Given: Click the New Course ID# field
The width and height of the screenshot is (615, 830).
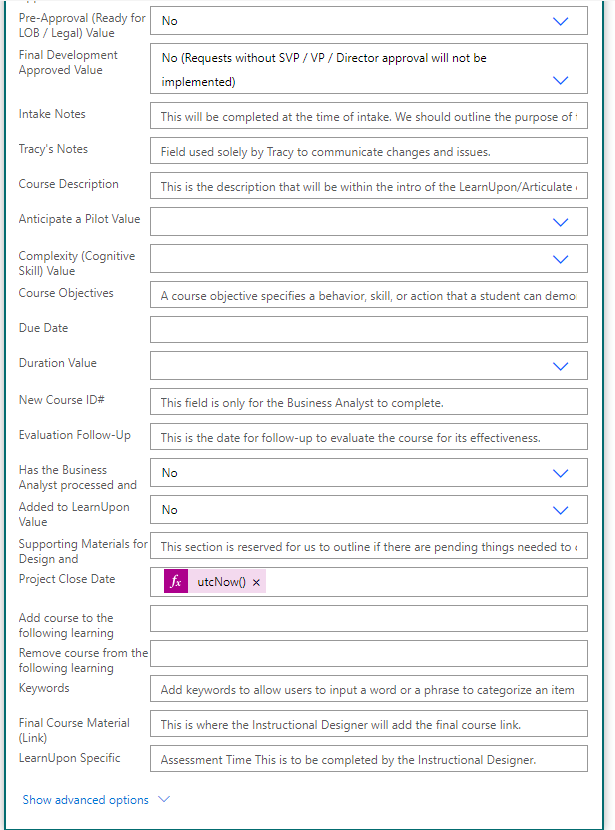Looking at the screenshot, I should [x=369, y=402].
